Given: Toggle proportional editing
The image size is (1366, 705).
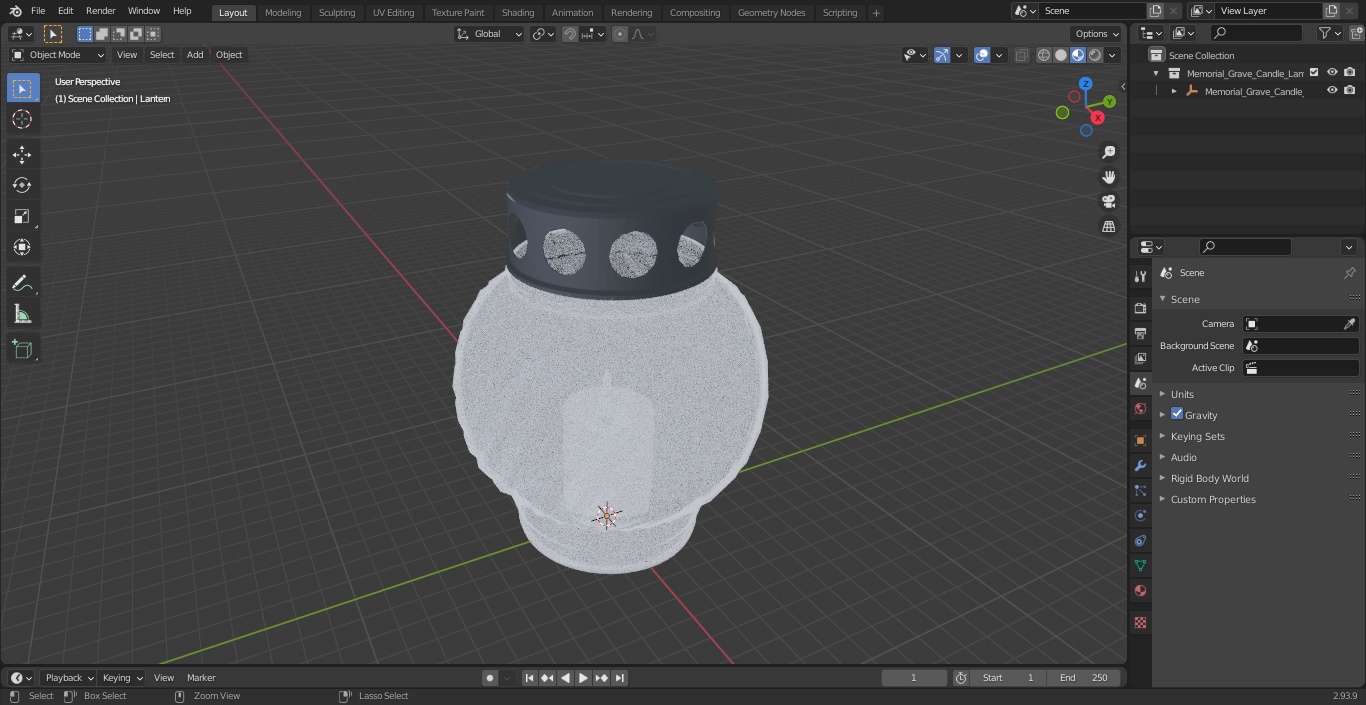Looking at the screenshot, I should pyautogui.click(x=620, y=34).
